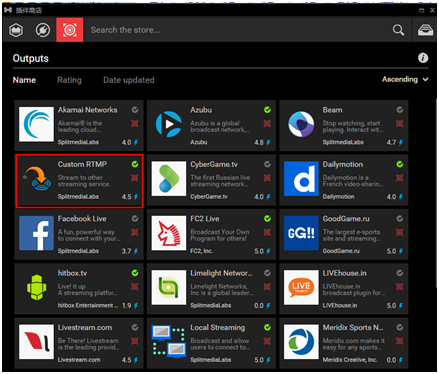Toggle the checkmark on Facebook Live card
439x374 pixels.
pyautogui.click(x=135, y=218)
